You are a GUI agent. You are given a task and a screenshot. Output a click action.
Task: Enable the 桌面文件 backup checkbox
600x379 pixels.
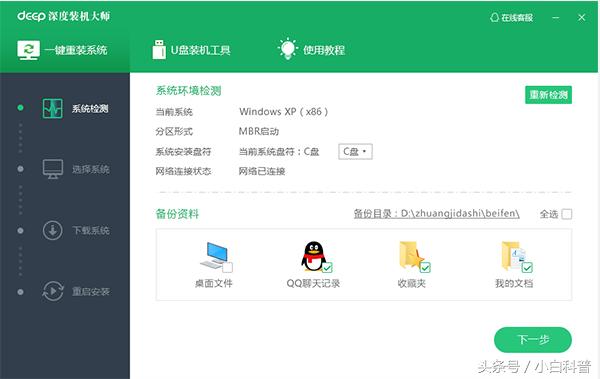click(227, 267)
